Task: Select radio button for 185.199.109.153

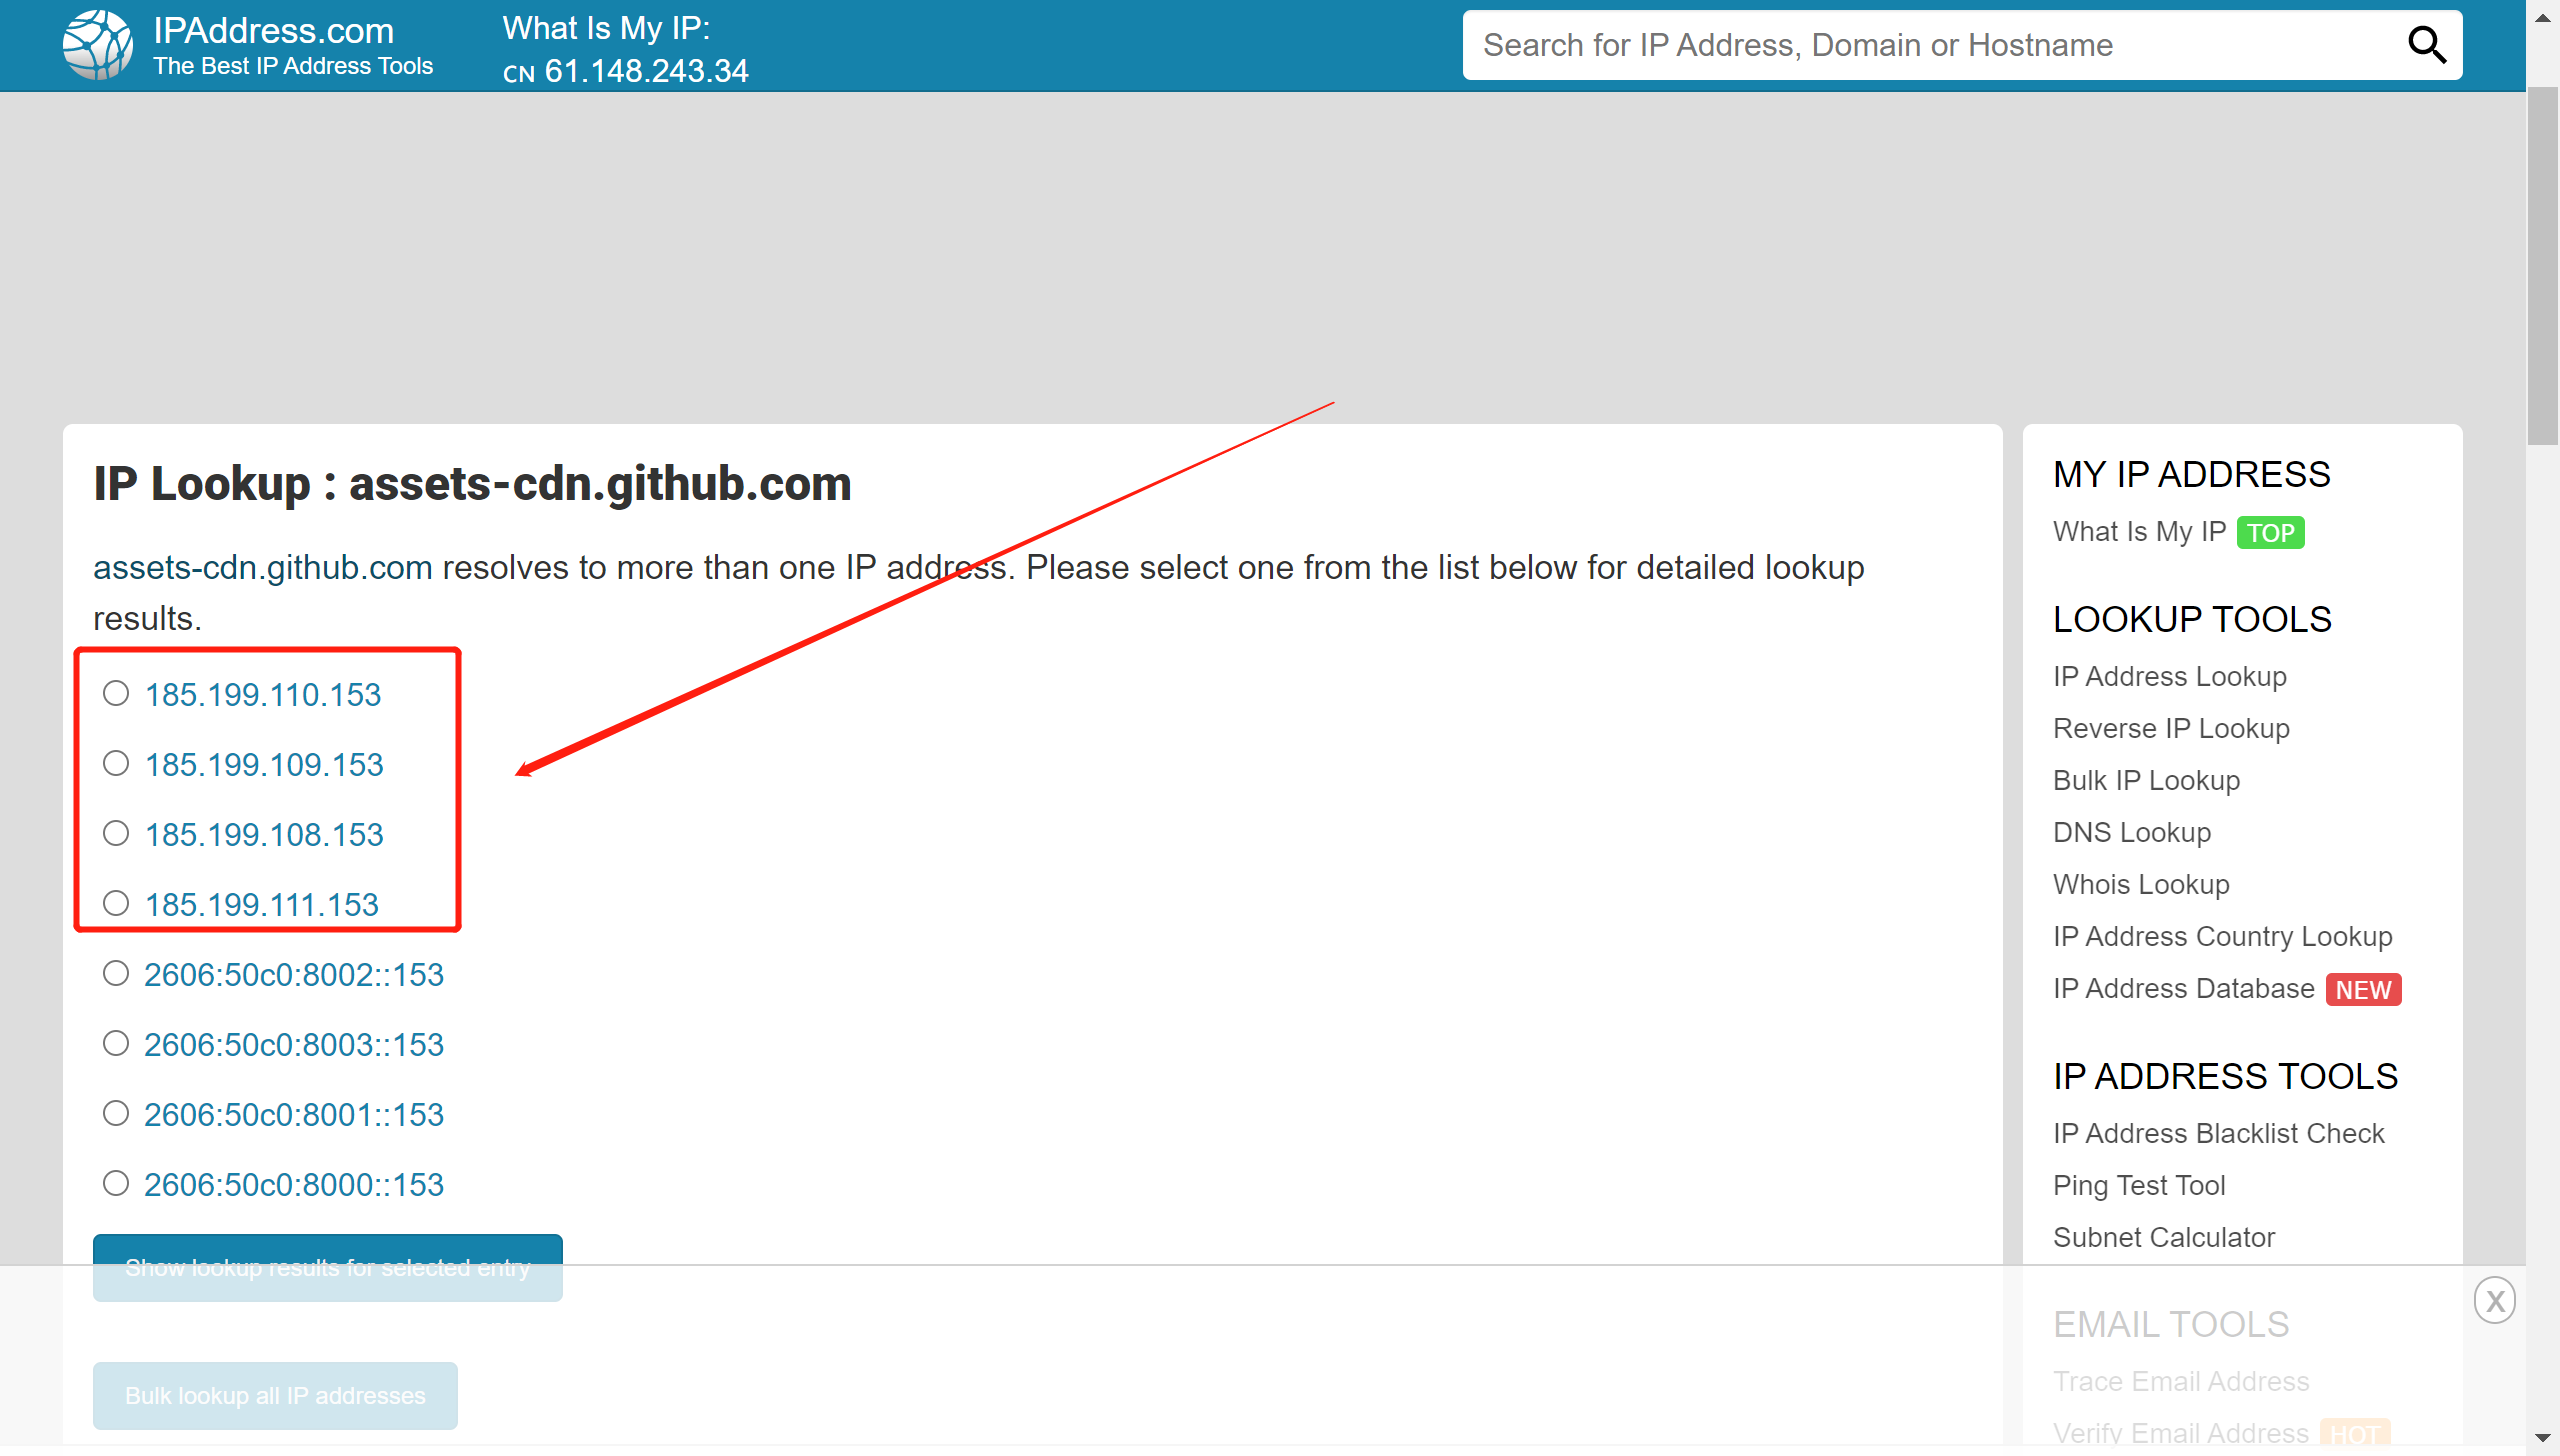Action: click(x=116, y=763)
